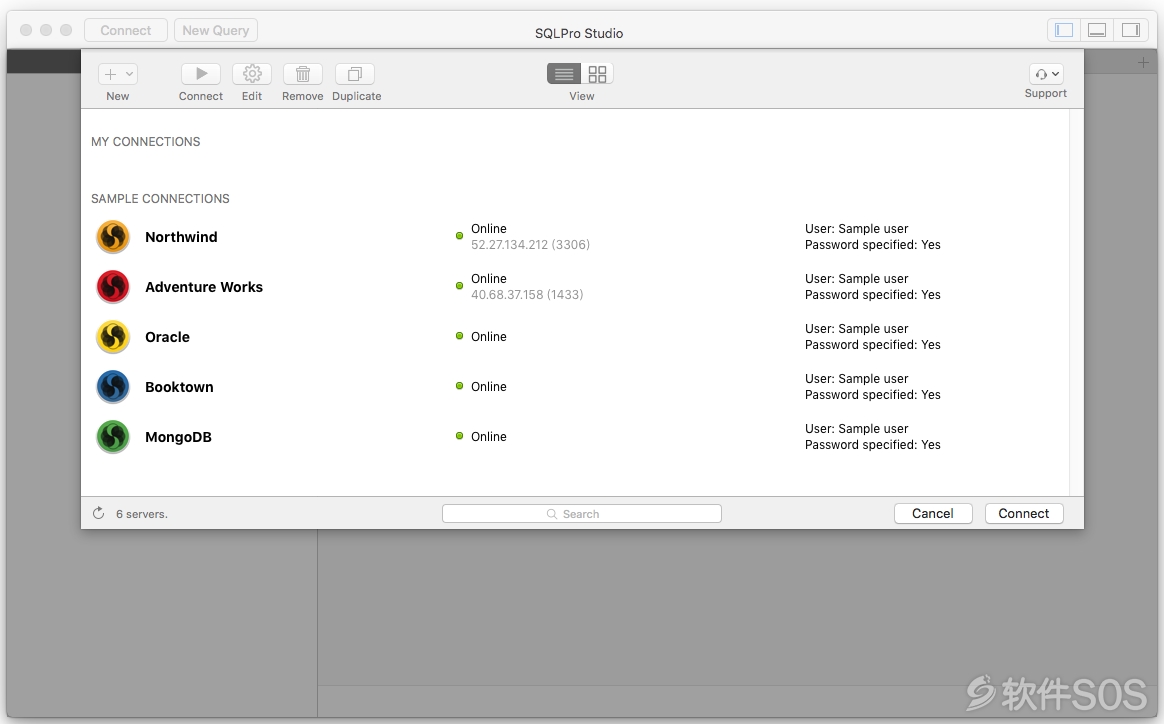Toggle the right sidebar panel icon
Image resolution: width=1164 pixels, height=724 pixels.
[1131, 30]
